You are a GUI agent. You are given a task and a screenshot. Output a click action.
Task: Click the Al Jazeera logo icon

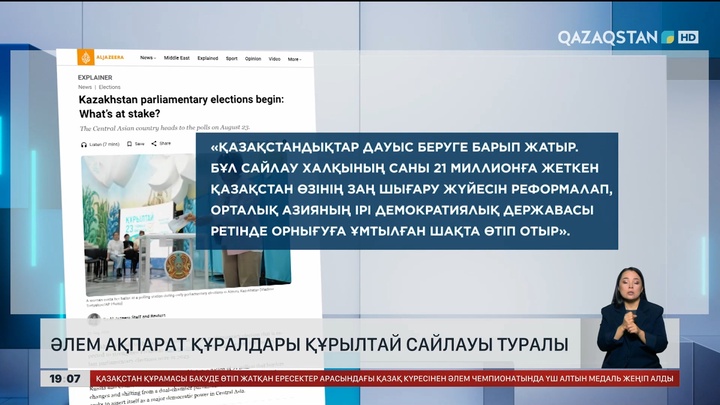(86, 57)
